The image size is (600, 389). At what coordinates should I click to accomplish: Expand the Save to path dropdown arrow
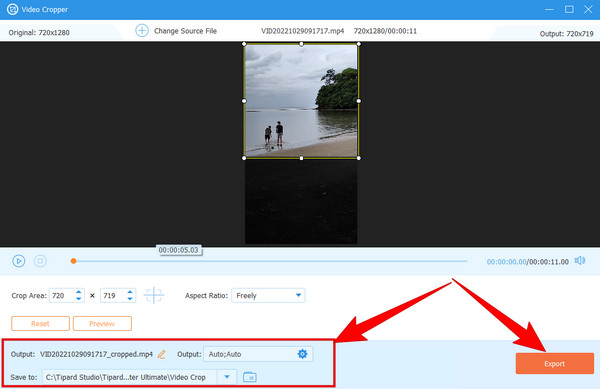click(x=227, y=377)
